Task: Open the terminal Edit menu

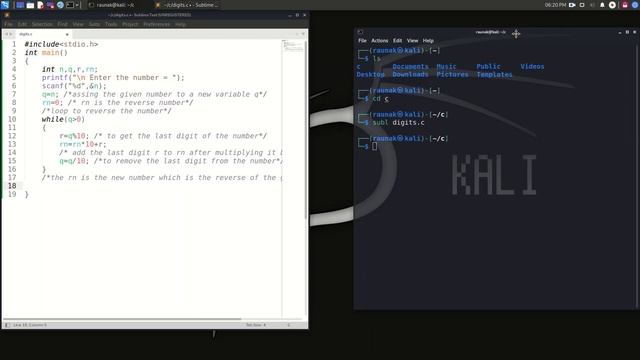Action: click(x=398, y=41)
